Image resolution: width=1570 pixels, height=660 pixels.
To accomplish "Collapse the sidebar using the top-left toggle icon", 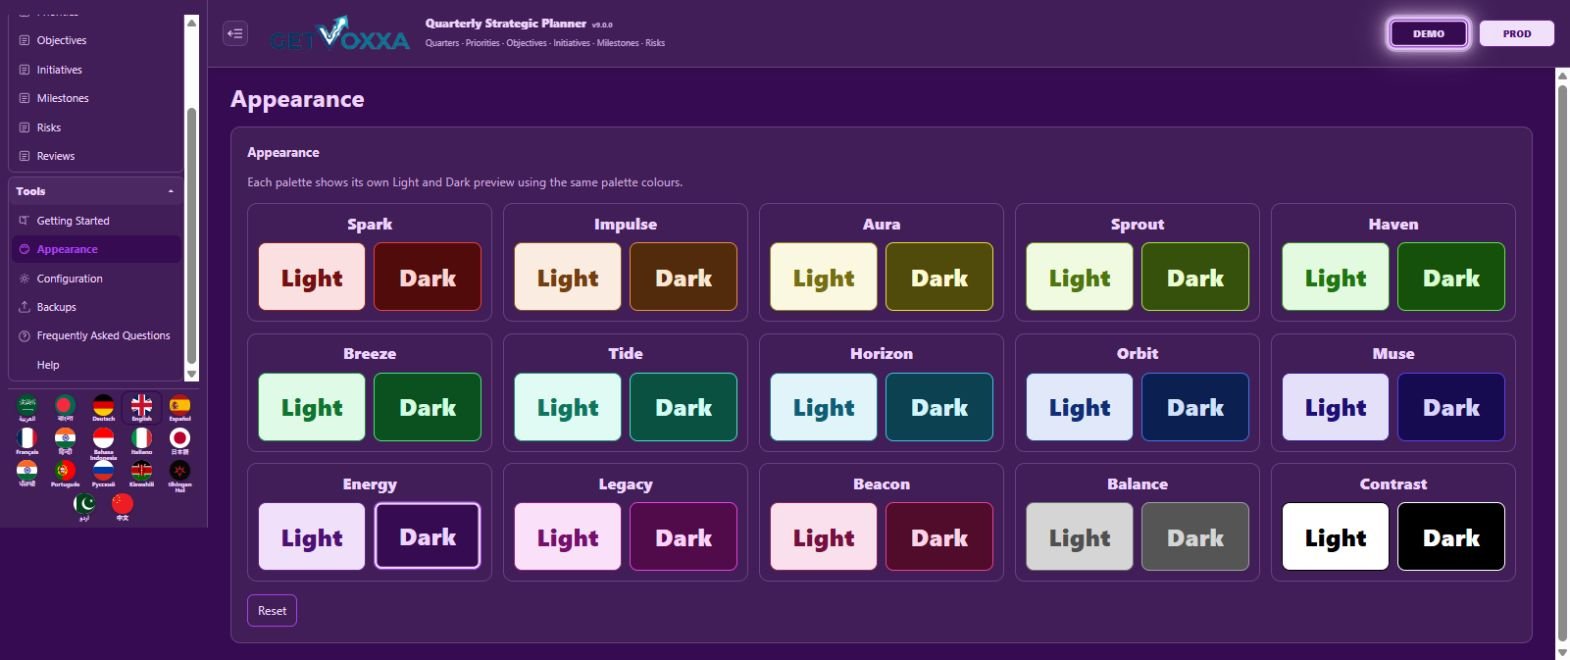I will click(x=235, y=33).
